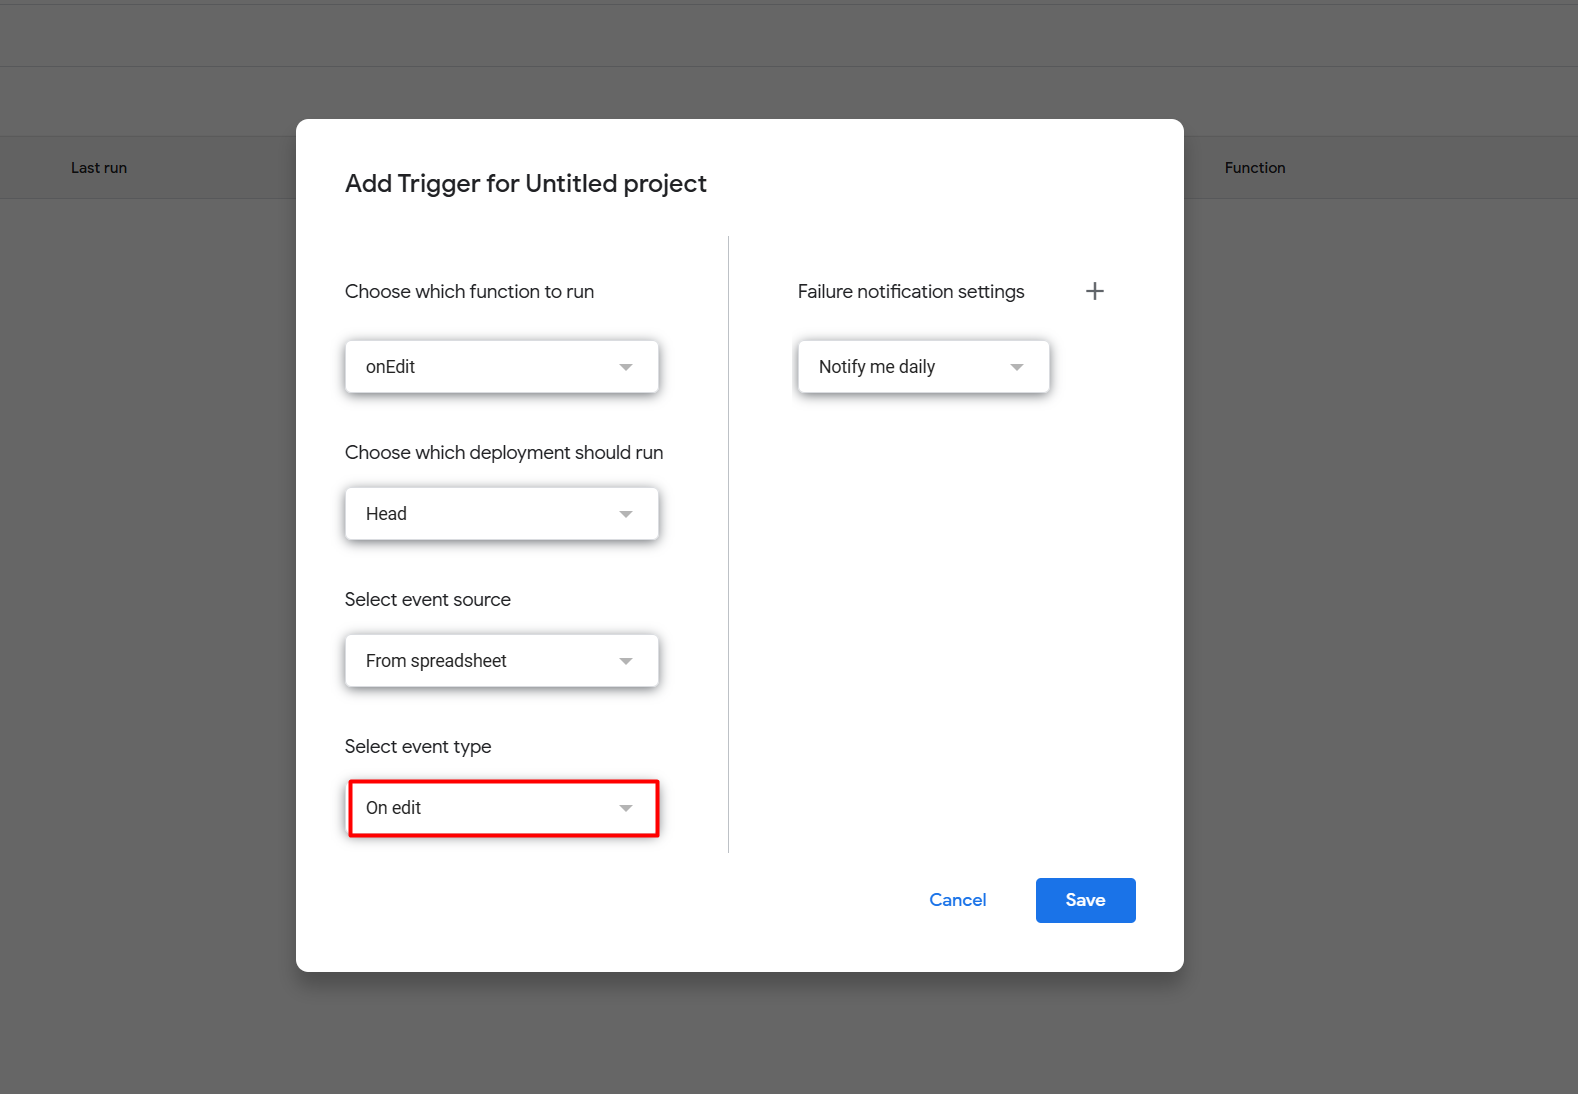The height and width of the screenshot is (1094, 1578).
Task: Click the Select event source label
Action: [428, 599]
